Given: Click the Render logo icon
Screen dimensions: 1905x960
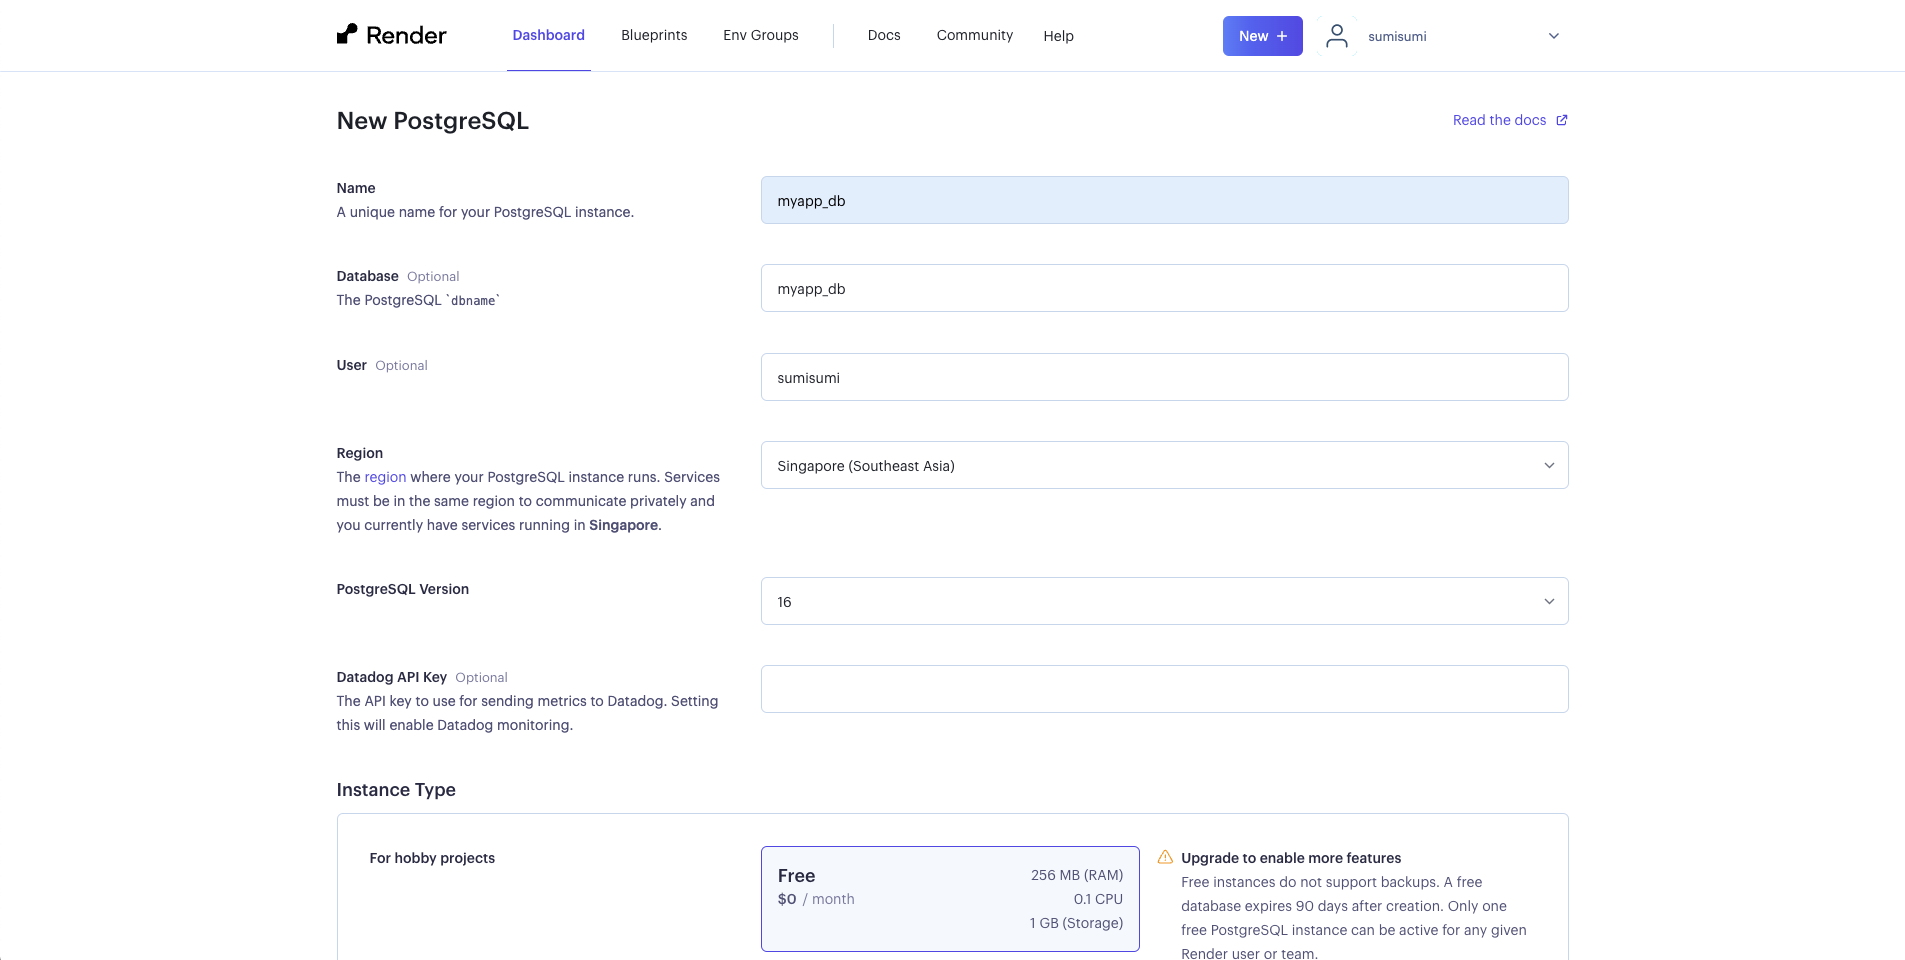Looking at the screenshot, I should pyautogui.click(x=347, y=35).
